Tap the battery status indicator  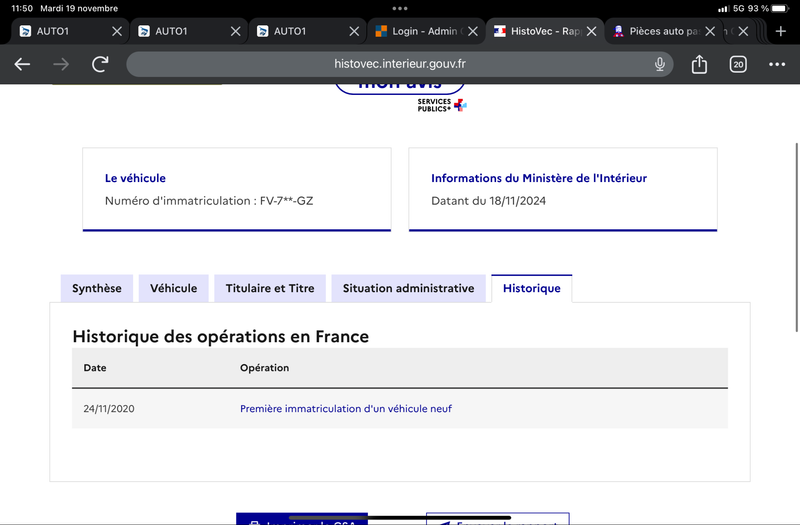point(781,8)
